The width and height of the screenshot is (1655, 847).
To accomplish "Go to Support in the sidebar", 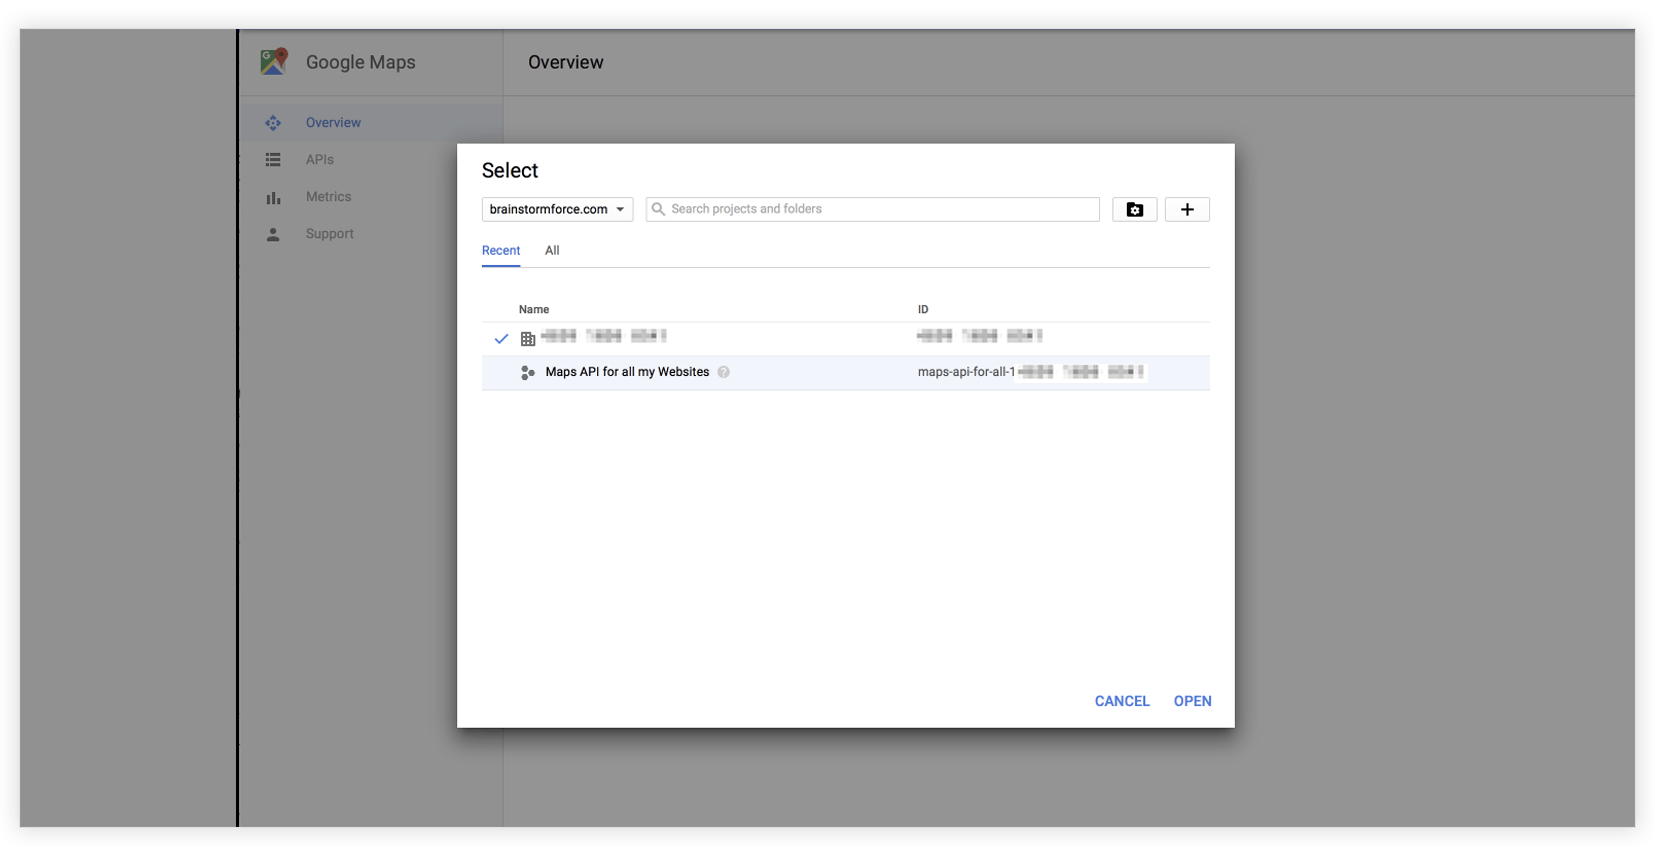I will click(x=329, y=234).
